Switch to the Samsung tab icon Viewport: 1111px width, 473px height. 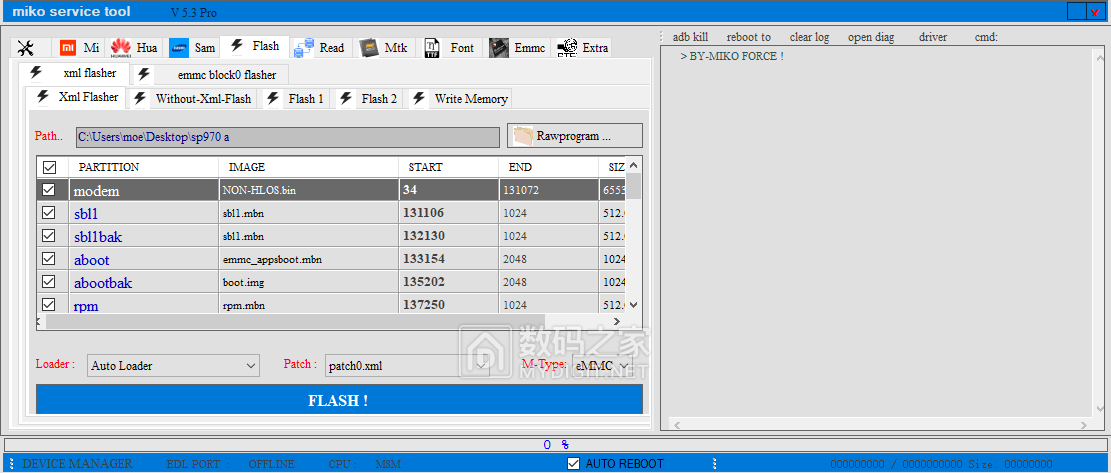pyautogui.click(x=180, y=48)
